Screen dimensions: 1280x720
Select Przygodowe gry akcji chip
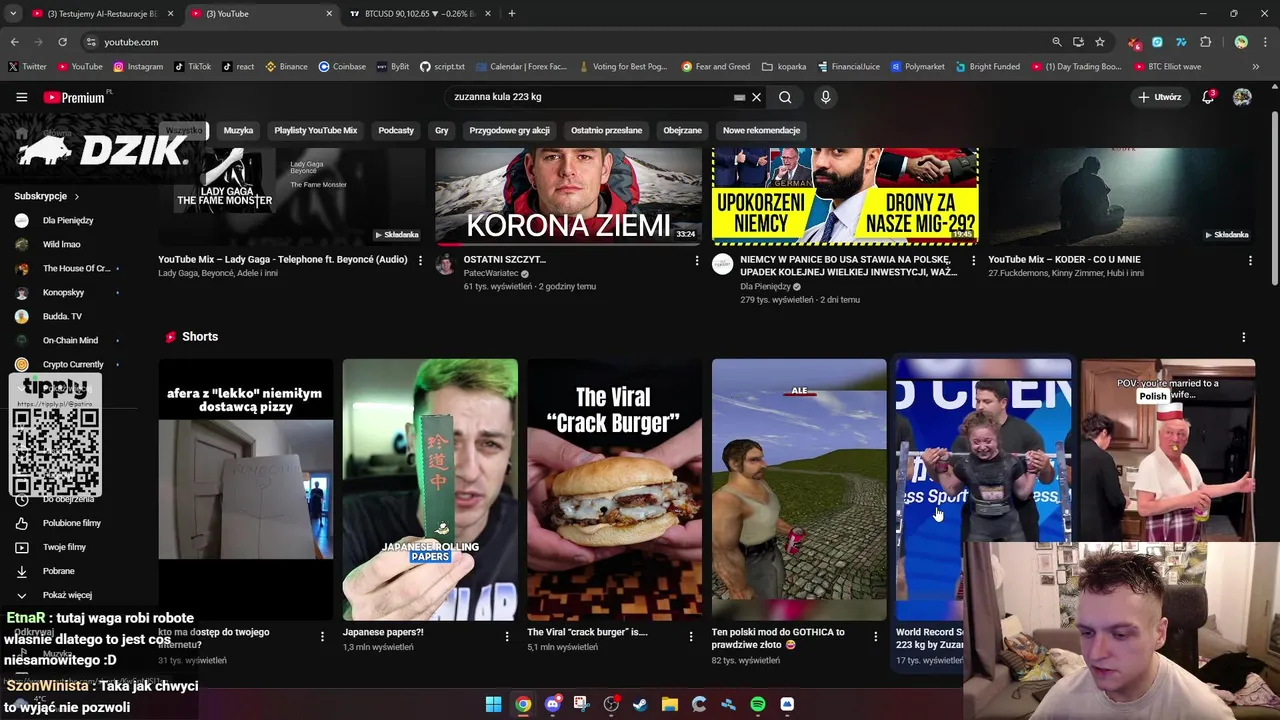(x=509, y=130)
